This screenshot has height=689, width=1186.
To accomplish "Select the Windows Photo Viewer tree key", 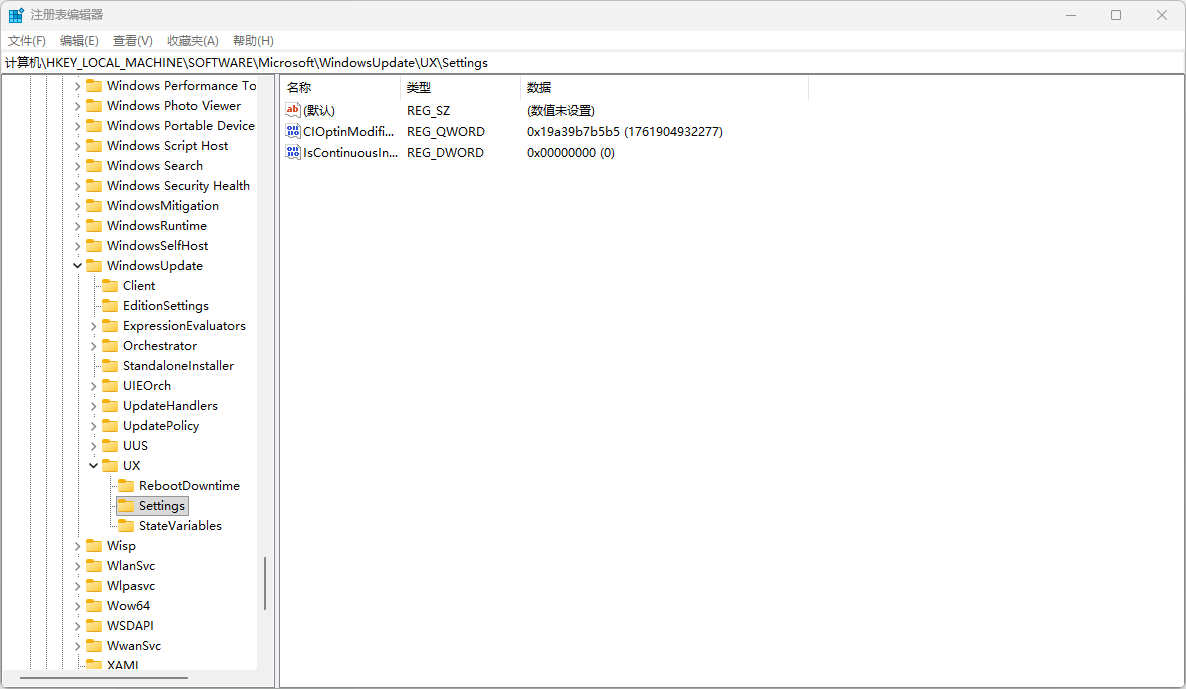I will pyautogui.click(x=173, y=106).
